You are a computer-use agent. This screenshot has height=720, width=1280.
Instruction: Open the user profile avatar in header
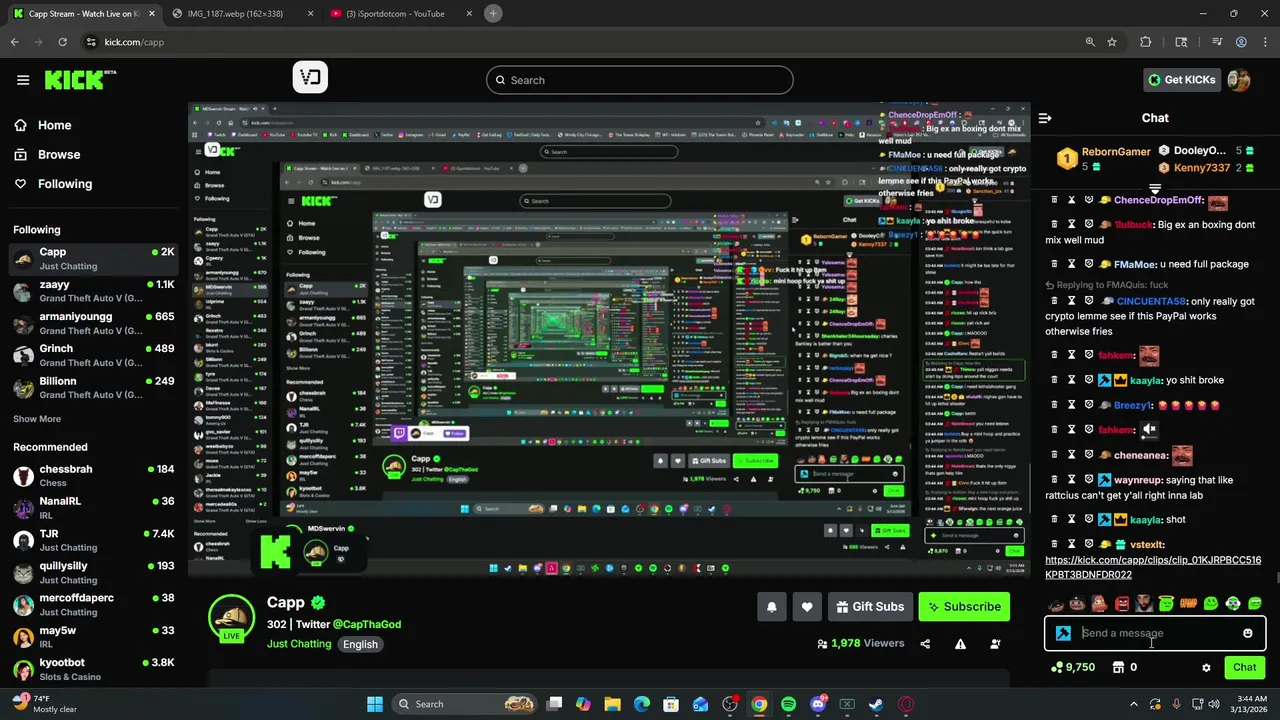[x=1239, y=80]
